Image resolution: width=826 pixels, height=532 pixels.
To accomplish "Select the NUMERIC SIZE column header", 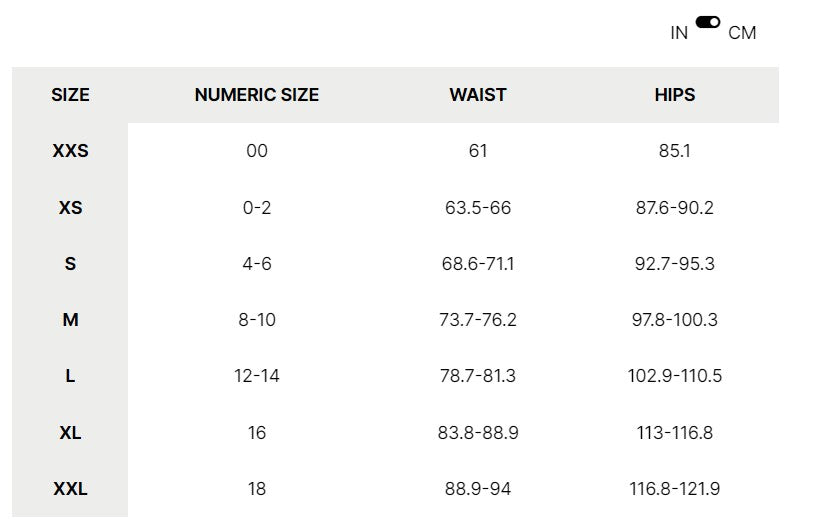I will (x=257, y=95).
